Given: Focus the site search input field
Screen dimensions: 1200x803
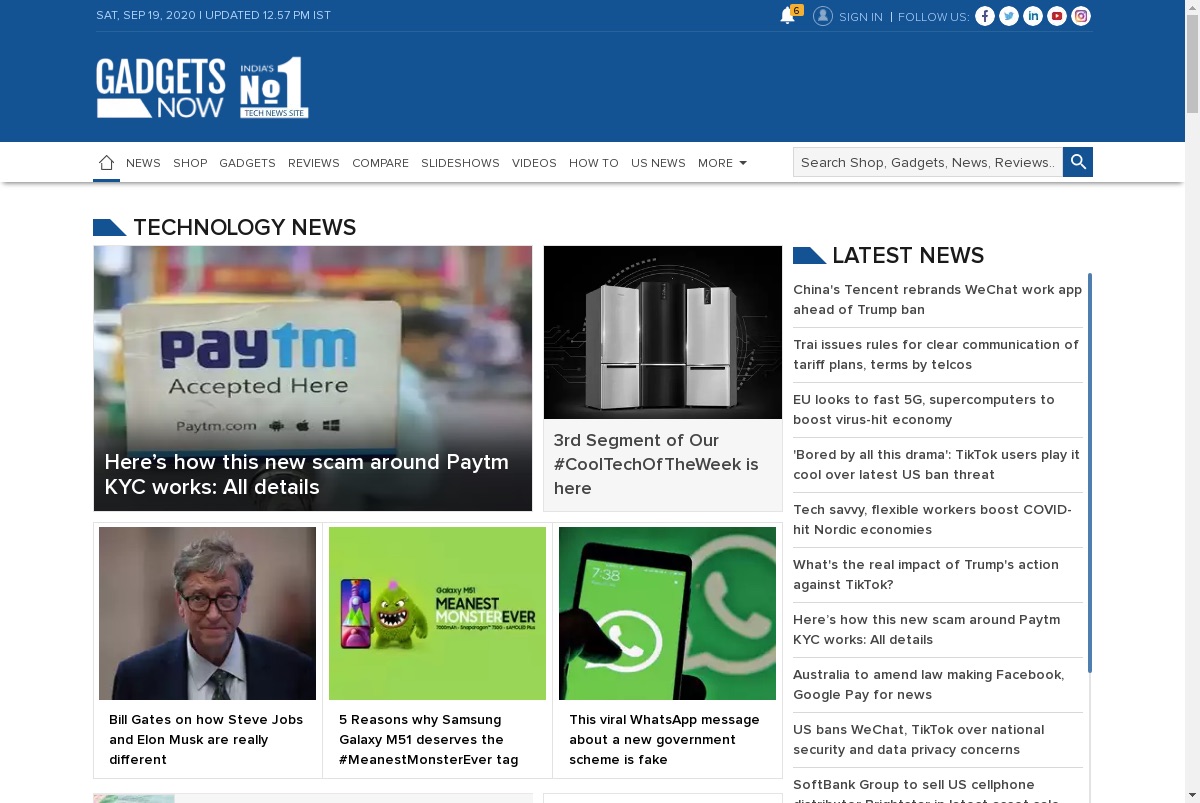Looking at the screenshot, I should coord(928,162).
